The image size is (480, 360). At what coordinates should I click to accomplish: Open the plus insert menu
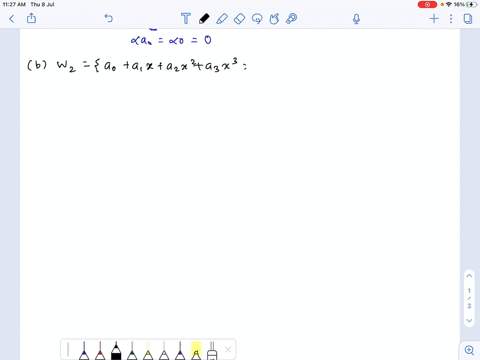point(434,18)
